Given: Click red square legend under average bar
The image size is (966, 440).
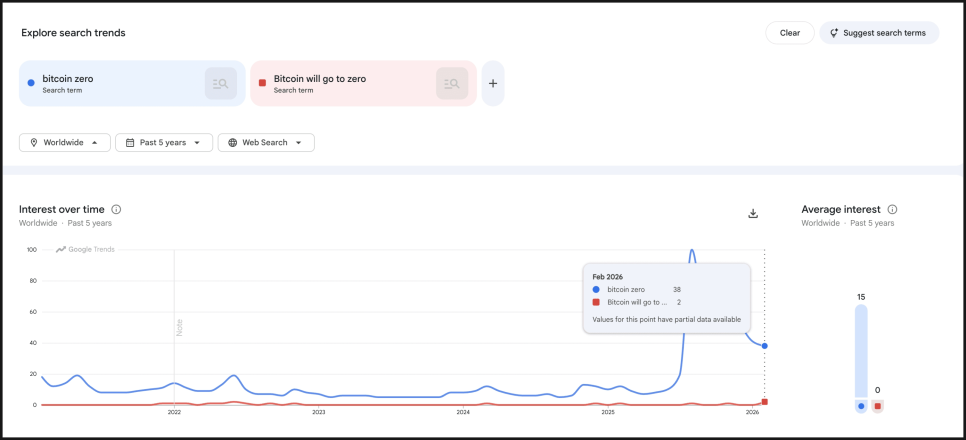Looking at the screenshot, I should tap(877, 406).
